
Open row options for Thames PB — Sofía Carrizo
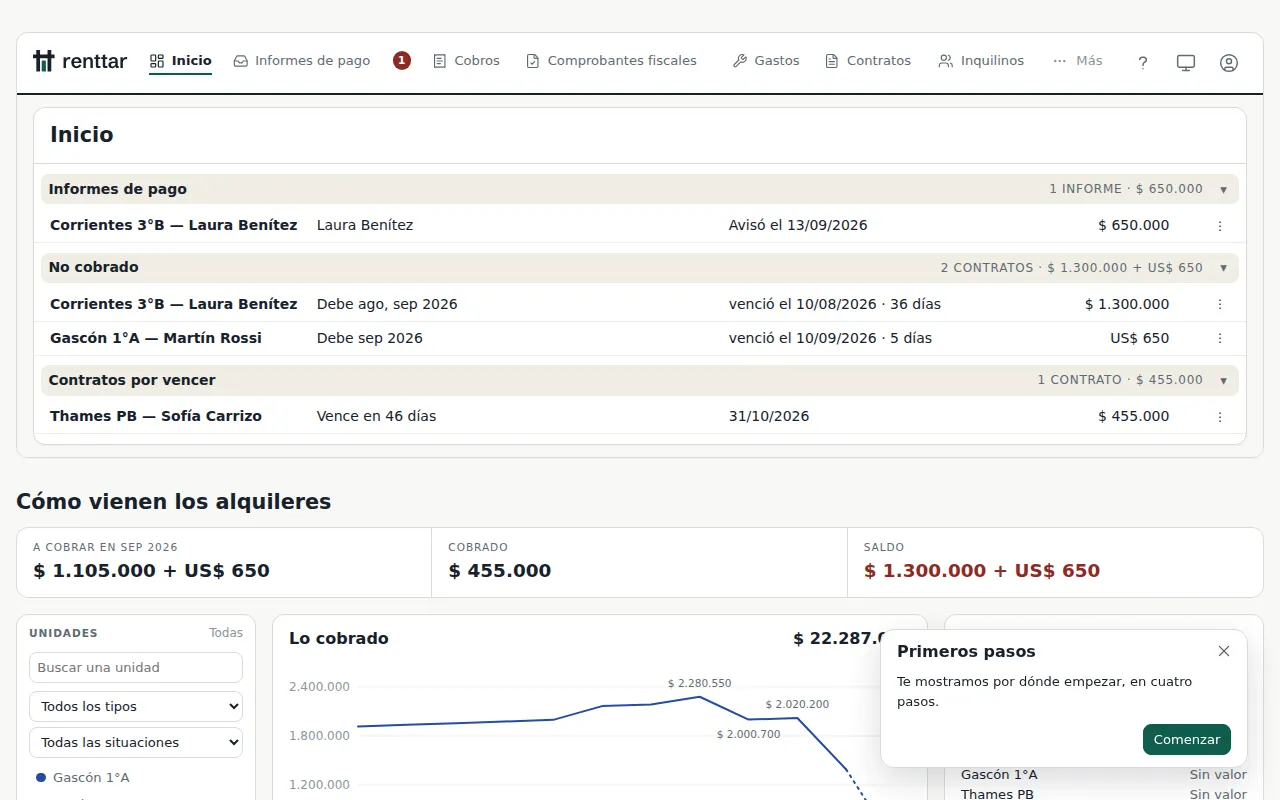click(1220, 416)
